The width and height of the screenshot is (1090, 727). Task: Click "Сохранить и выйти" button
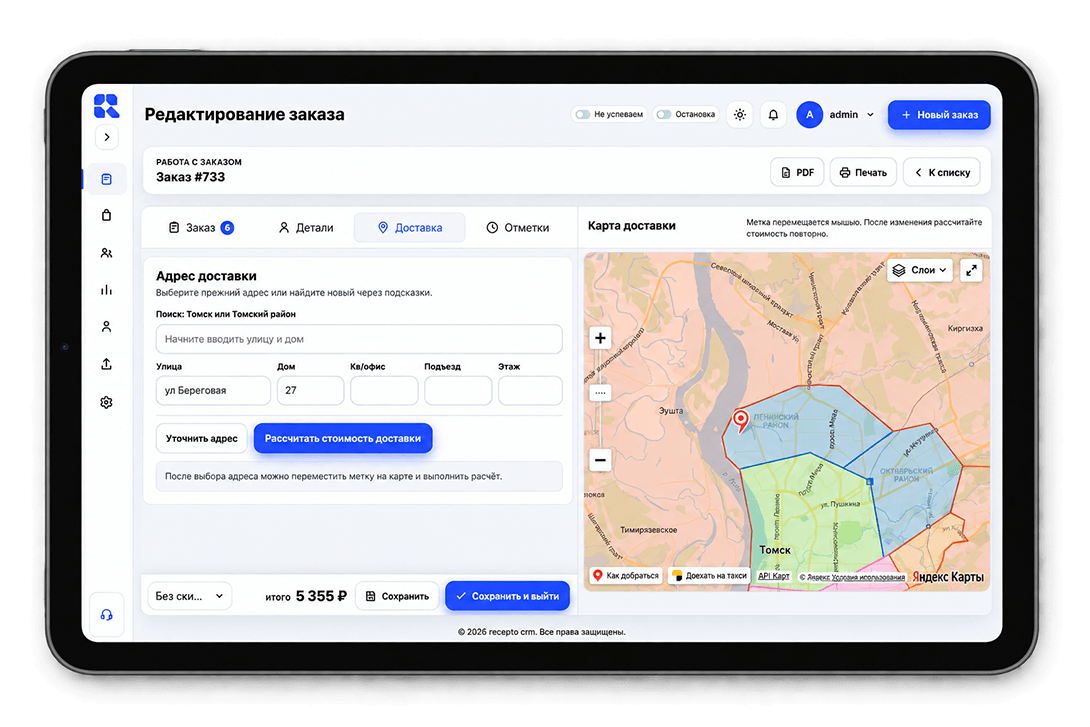tap(507, 596)
